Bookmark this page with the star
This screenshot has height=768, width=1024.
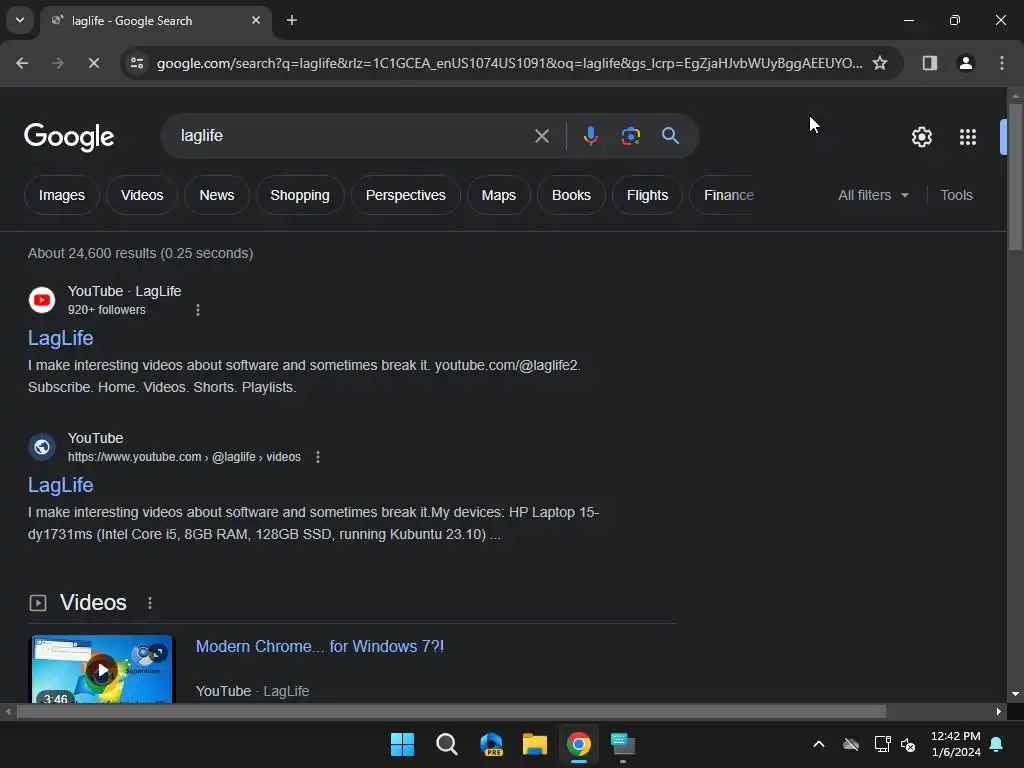[x=880, y=63]
